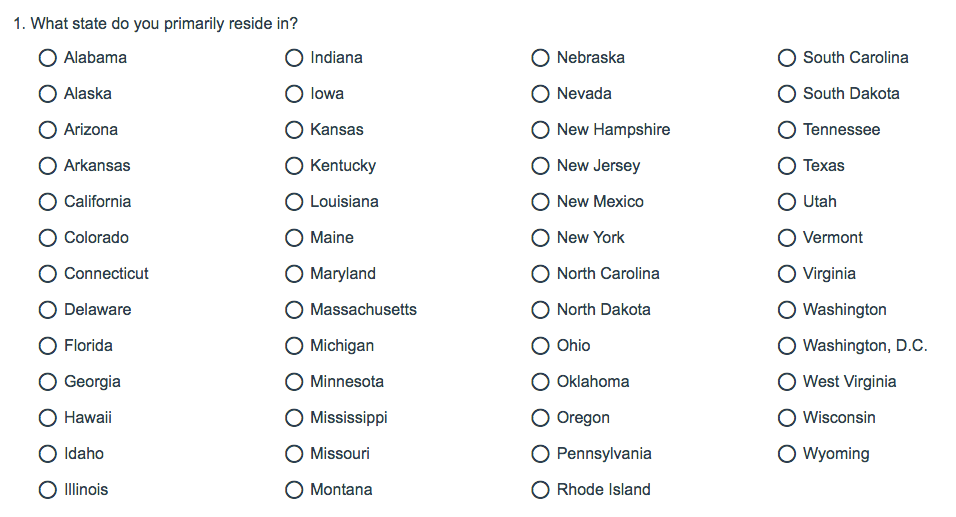The image size is (956, 517).
Task: Select the Alabama radio button
Action: pyautogui.click(x=48, y=58)
